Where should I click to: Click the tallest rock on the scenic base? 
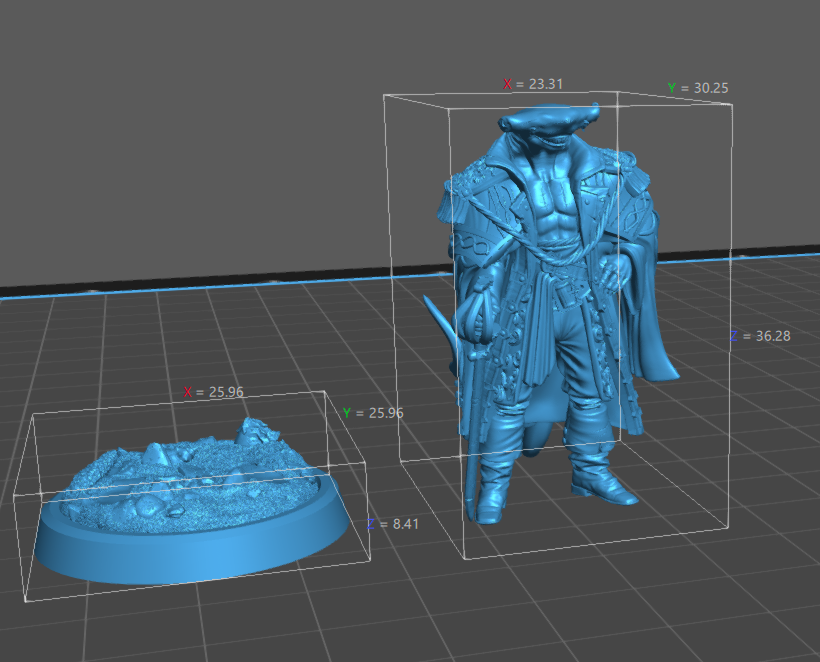[252, 432]
